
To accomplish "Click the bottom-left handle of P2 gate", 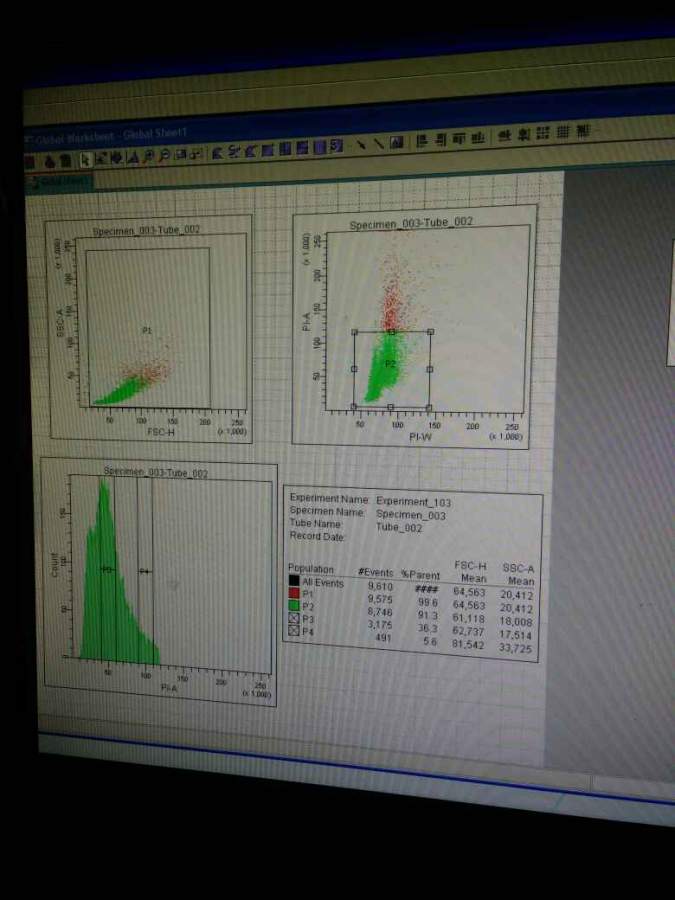I will click(354, 406).
